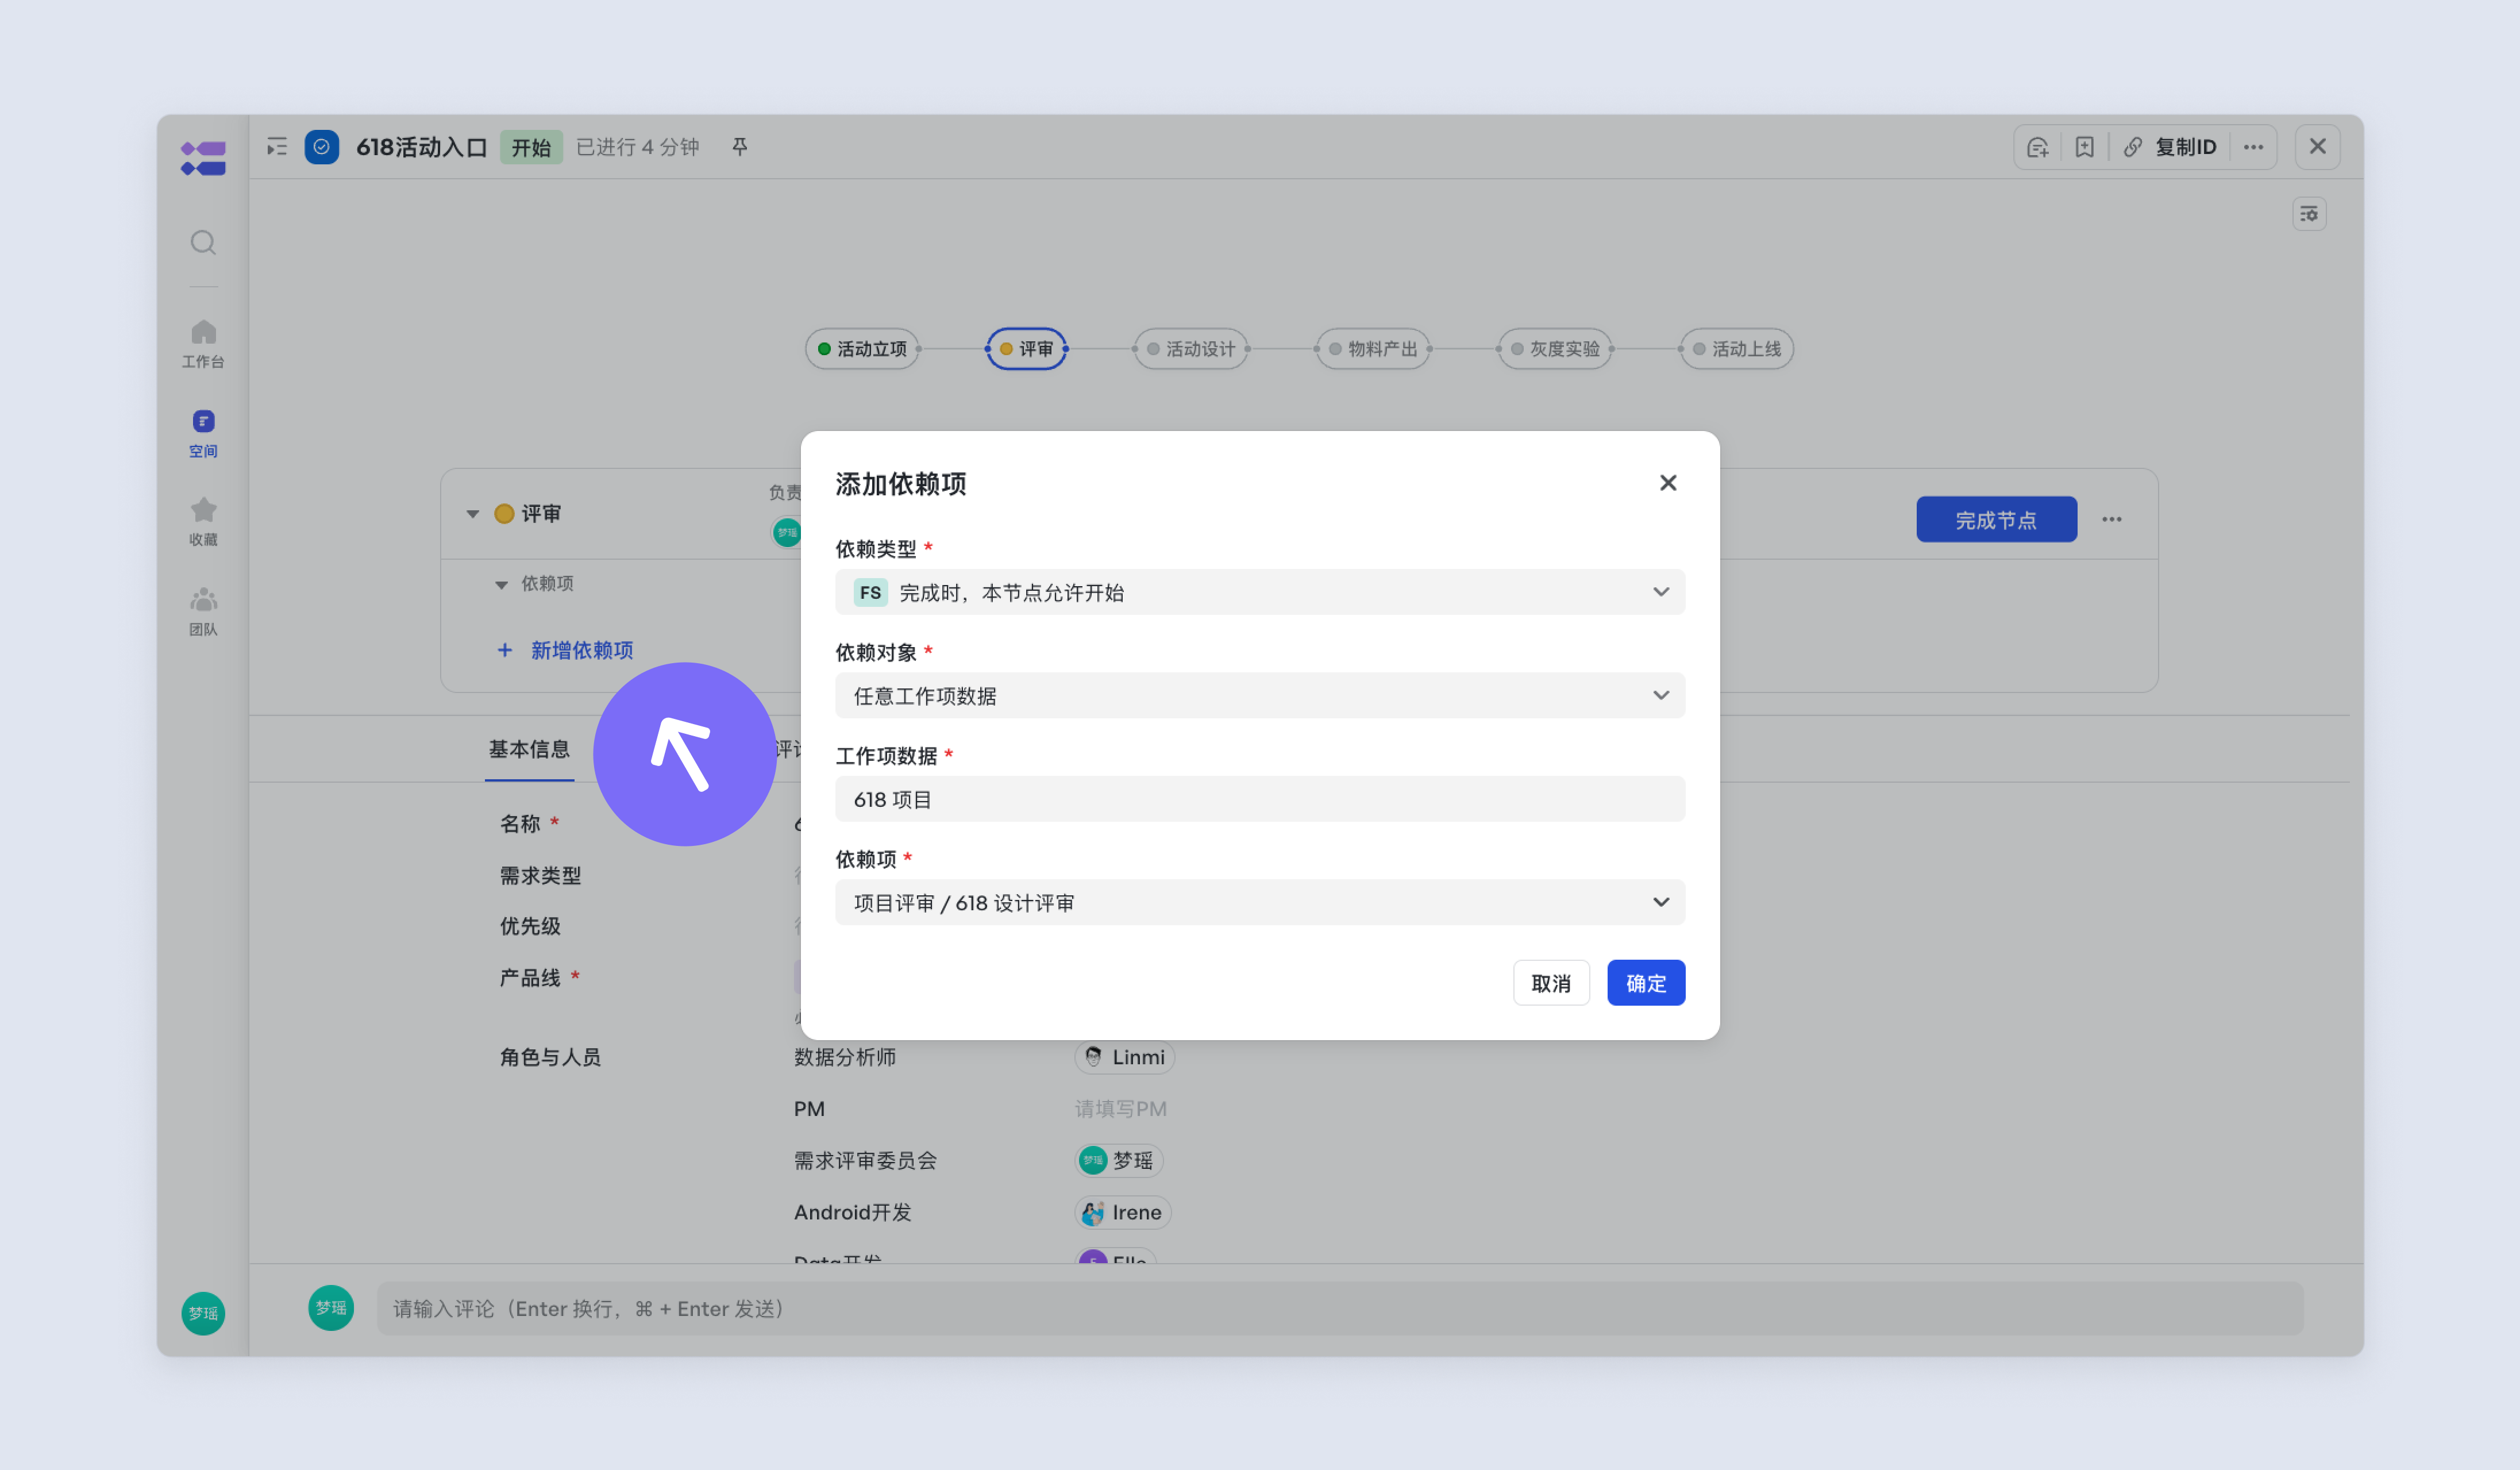Click the 618活动入口 title
Image resolution: width=2520 pixels, height=1470 pixels.
coord(422,147)
